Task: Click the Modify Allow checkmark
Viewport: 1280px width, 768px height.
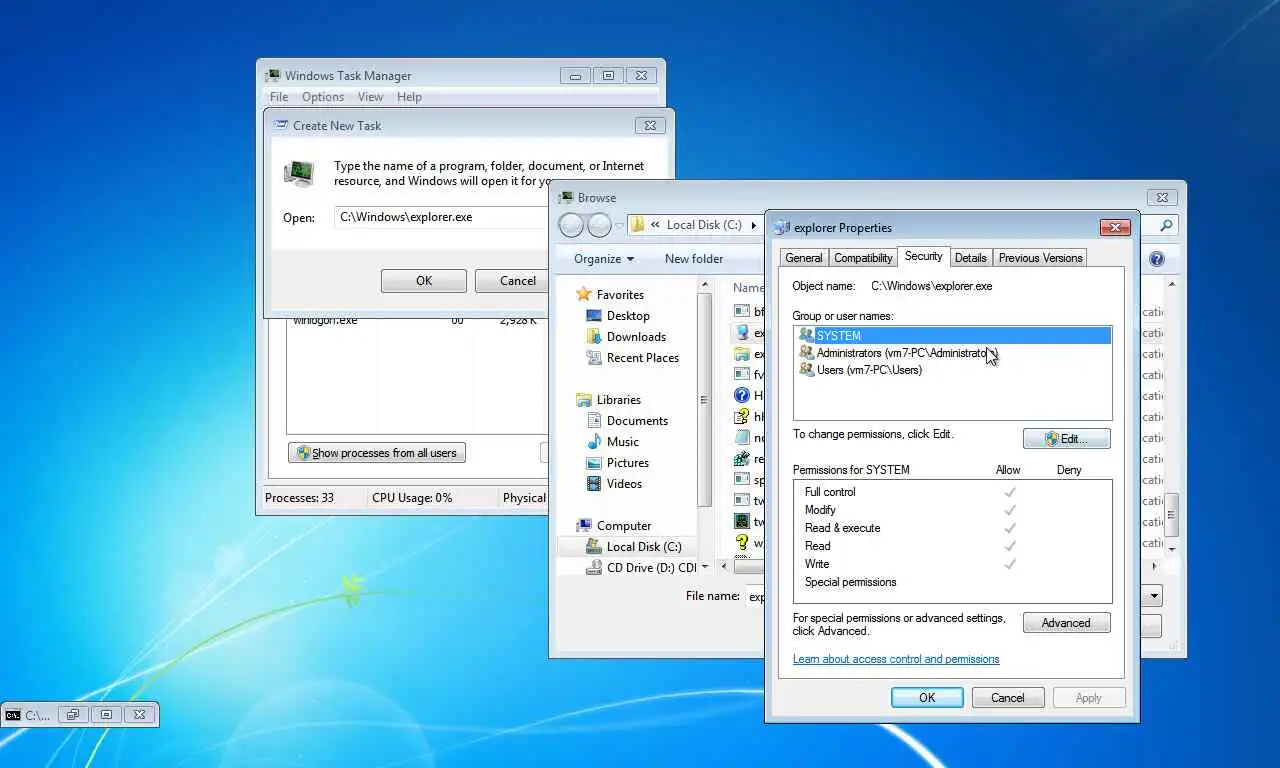Action: pyautogui.click(x=1010, y=510)
